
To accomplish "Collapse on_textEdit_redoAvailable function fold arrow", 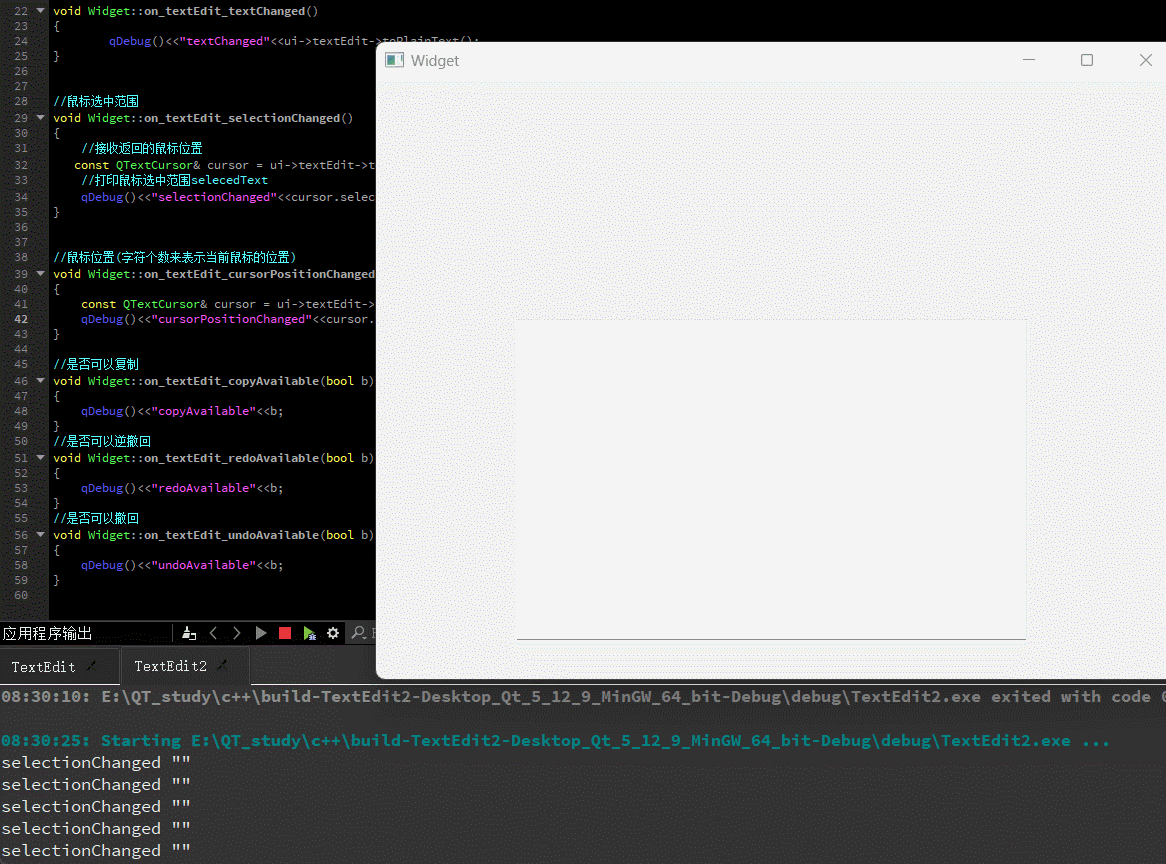I will coord(40,458).
